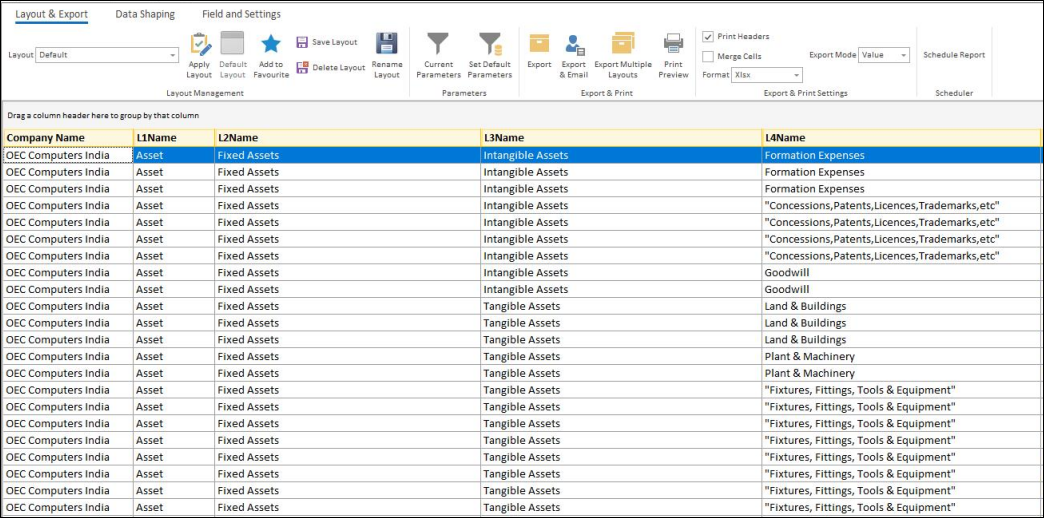Click the Export & Email icon
Viewport: 1044px width, 518px height.
point(574,45)
